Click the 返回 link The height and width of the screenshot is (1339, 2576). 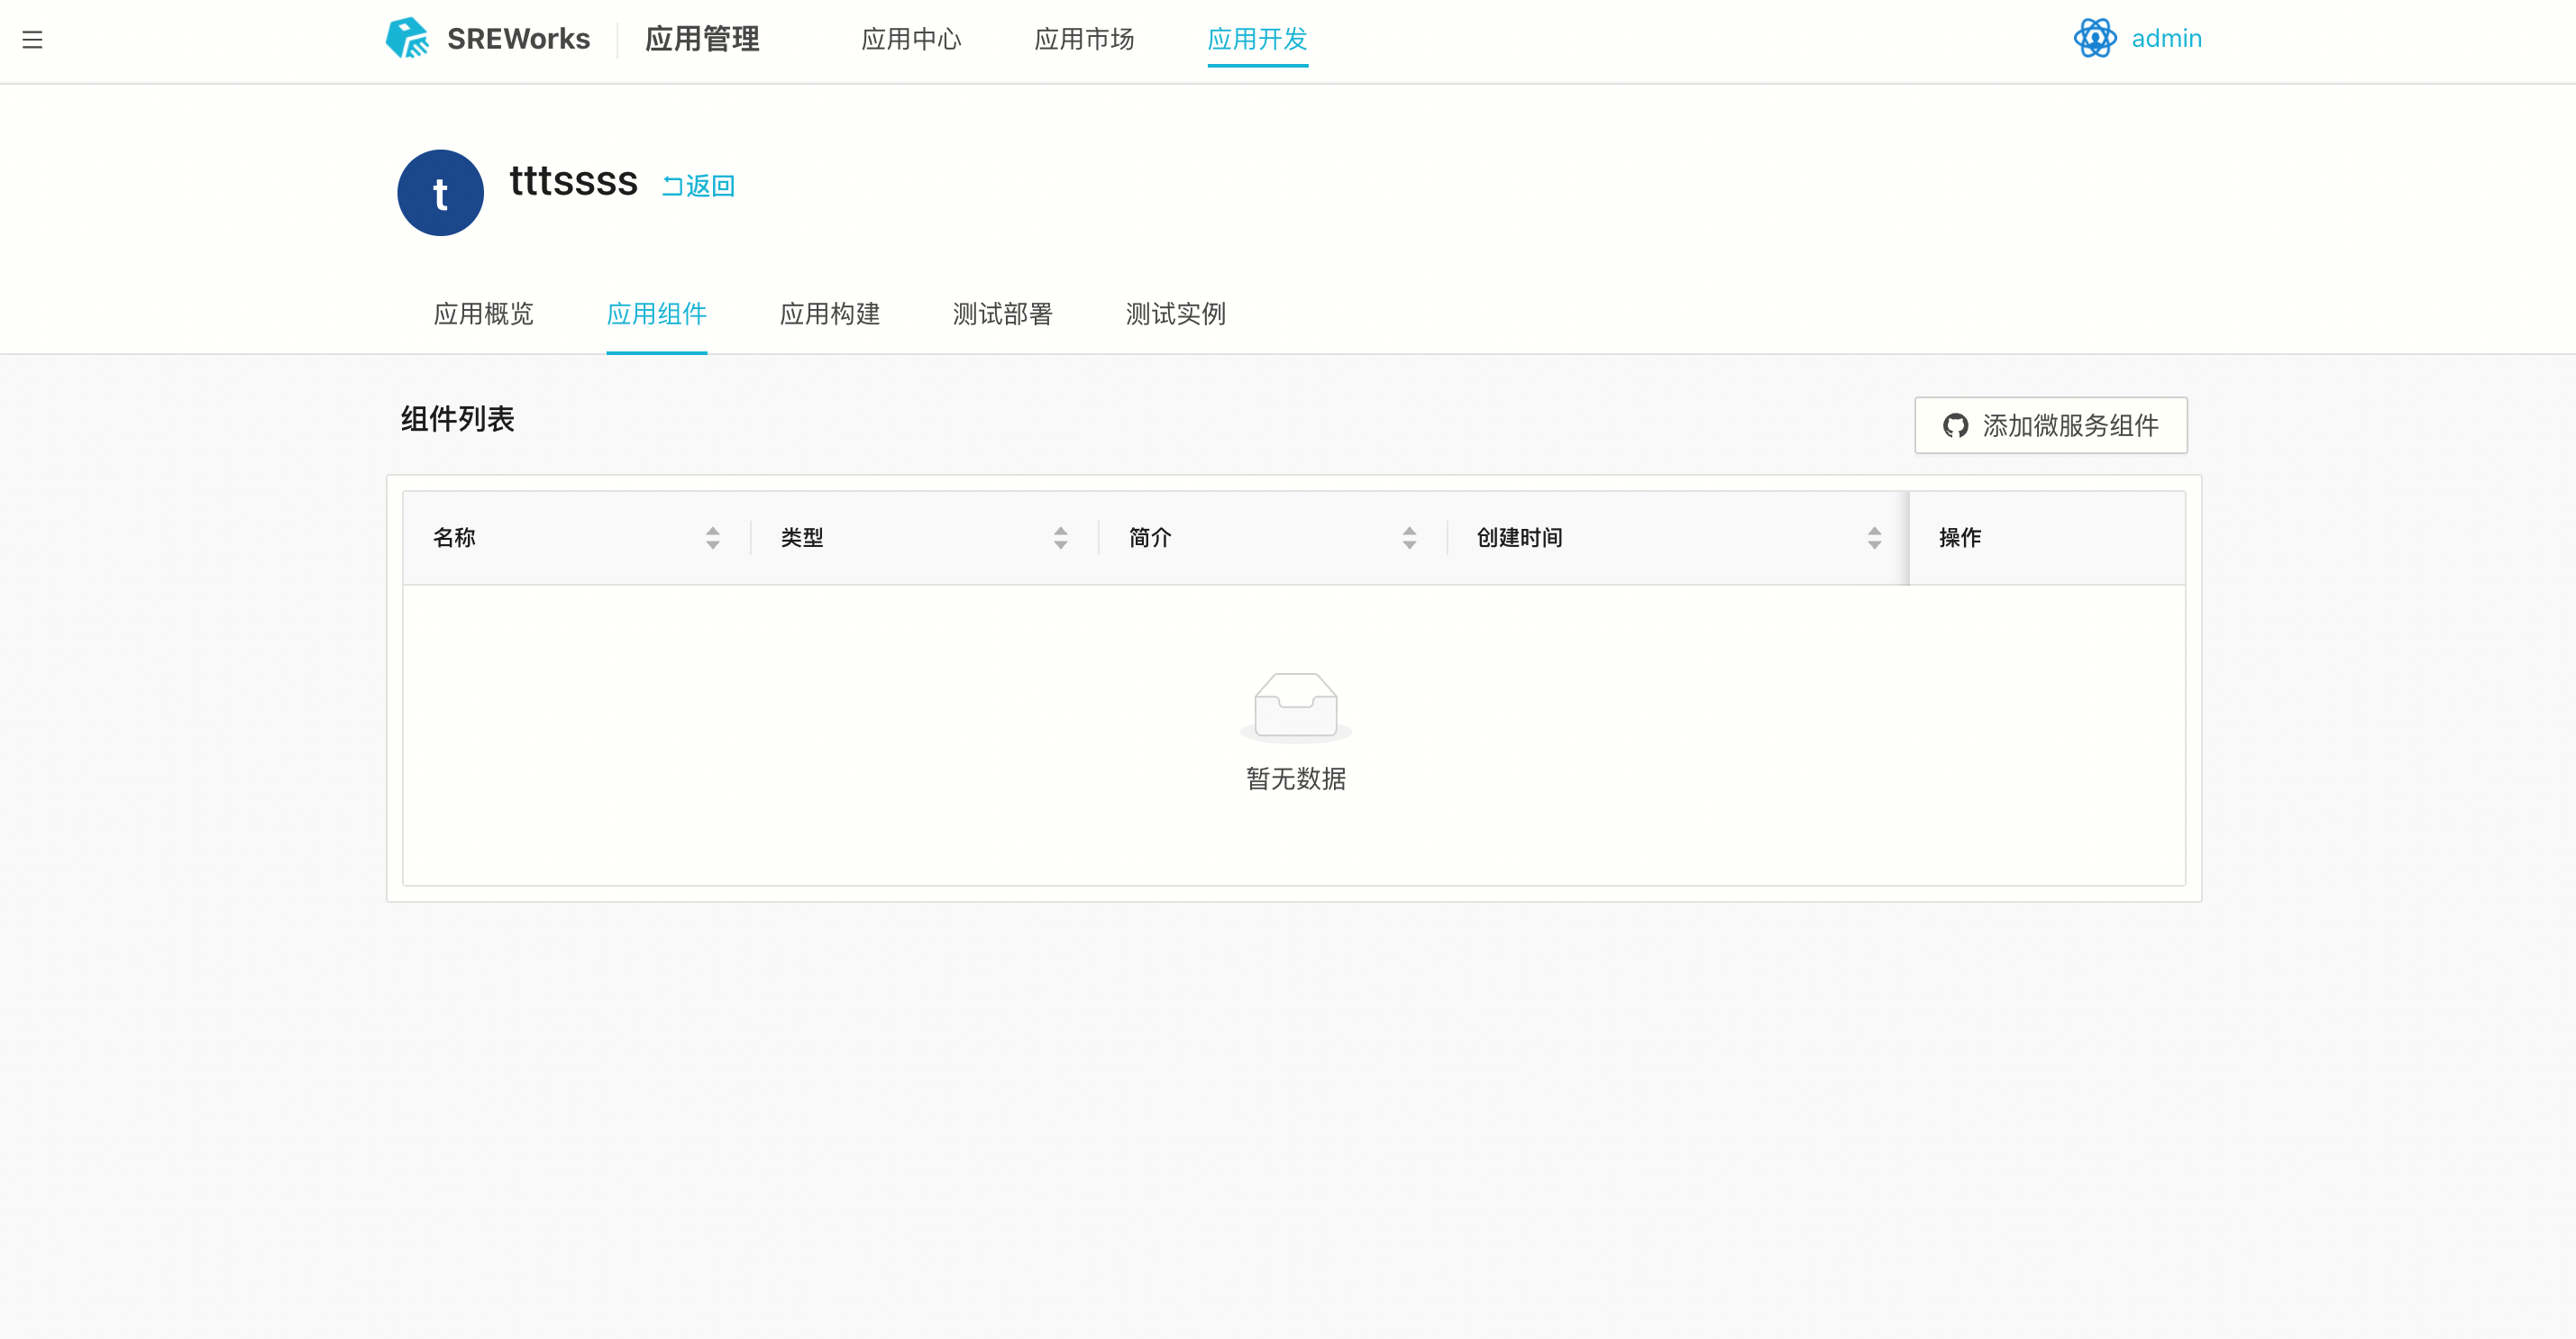click(698, 186)
